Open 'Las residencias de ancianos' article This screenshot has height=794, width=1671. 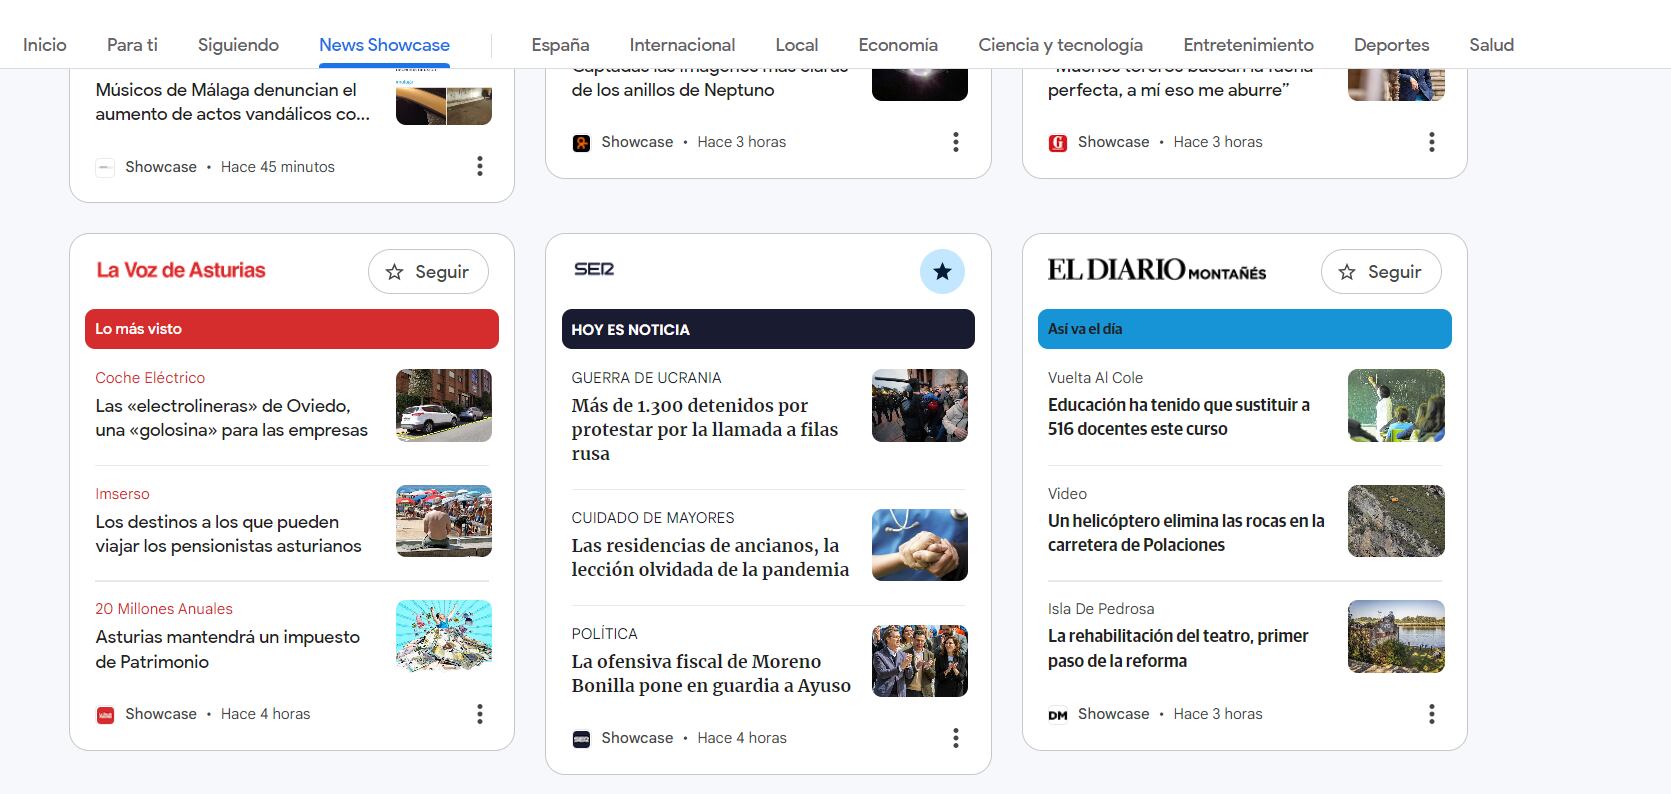(710, 557)
